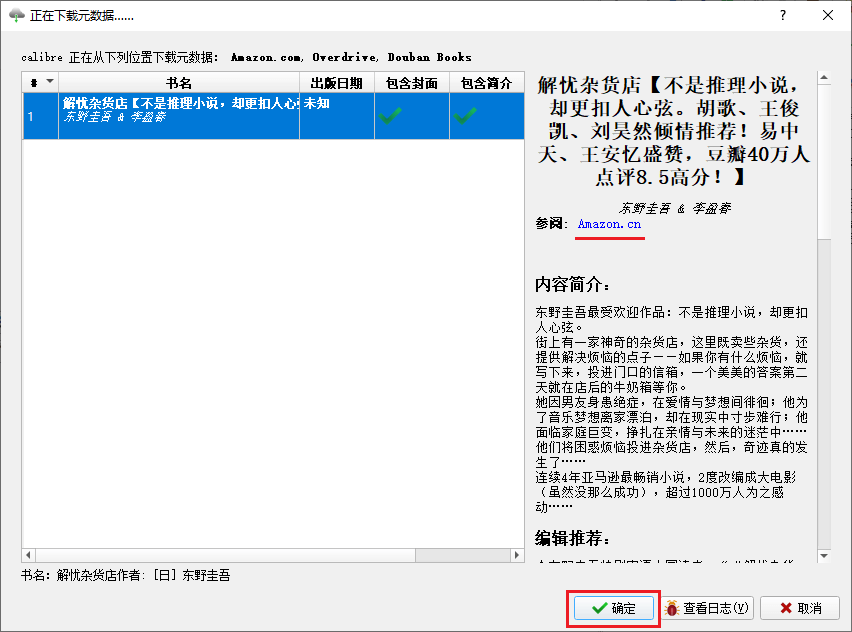Click the cover-included green checkmark
Screen dimensions: 852x632
tap(390, 115)
